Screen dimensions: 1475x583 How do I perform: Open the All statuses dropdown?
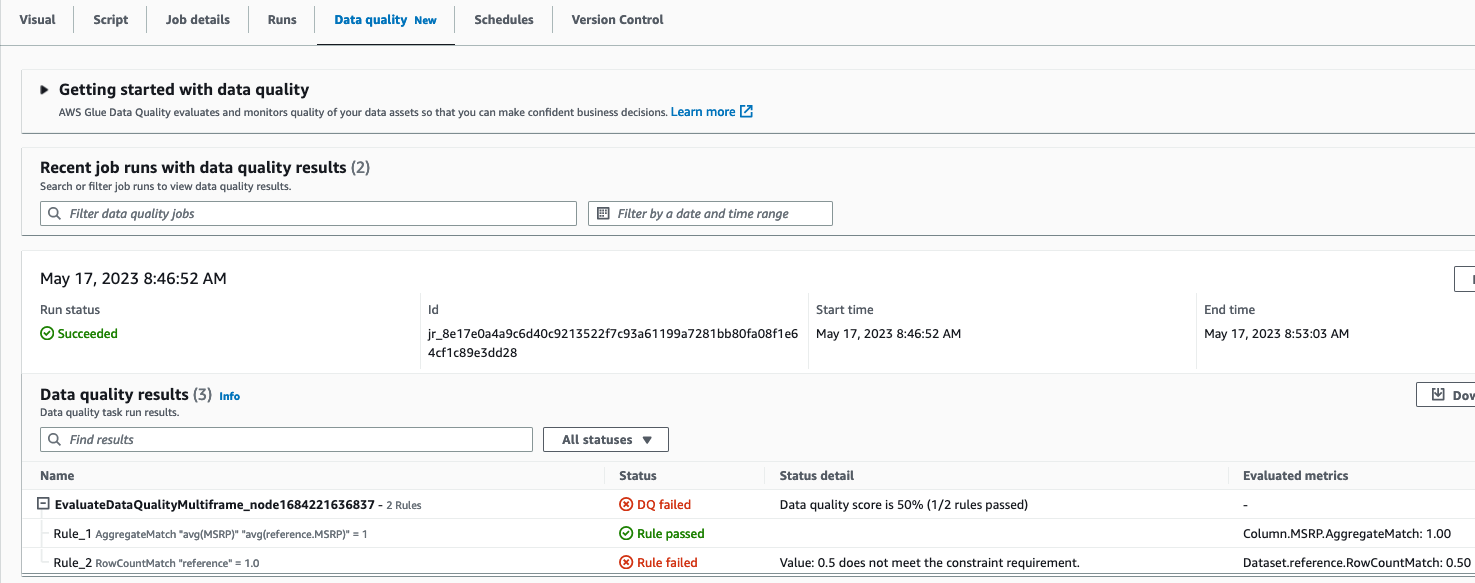pos(606,440)
